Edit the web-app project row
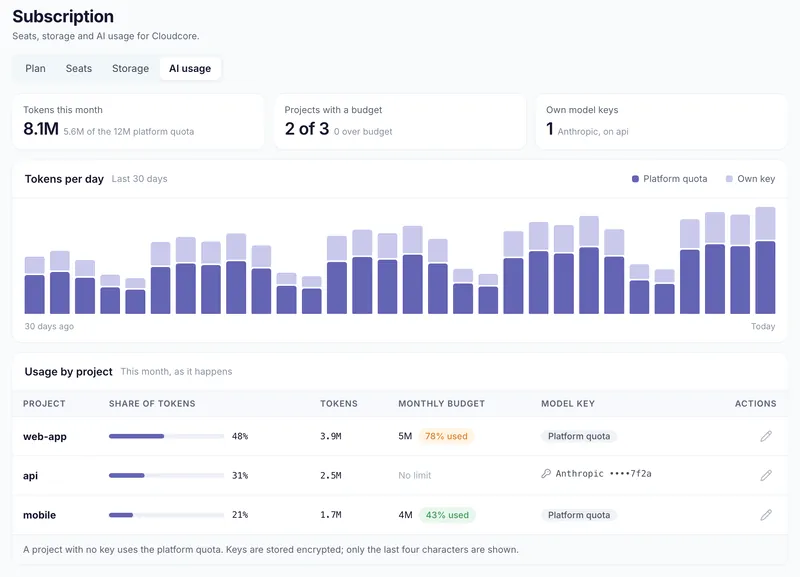Viewport: 800px width, 577px height. tap(766, 436)
